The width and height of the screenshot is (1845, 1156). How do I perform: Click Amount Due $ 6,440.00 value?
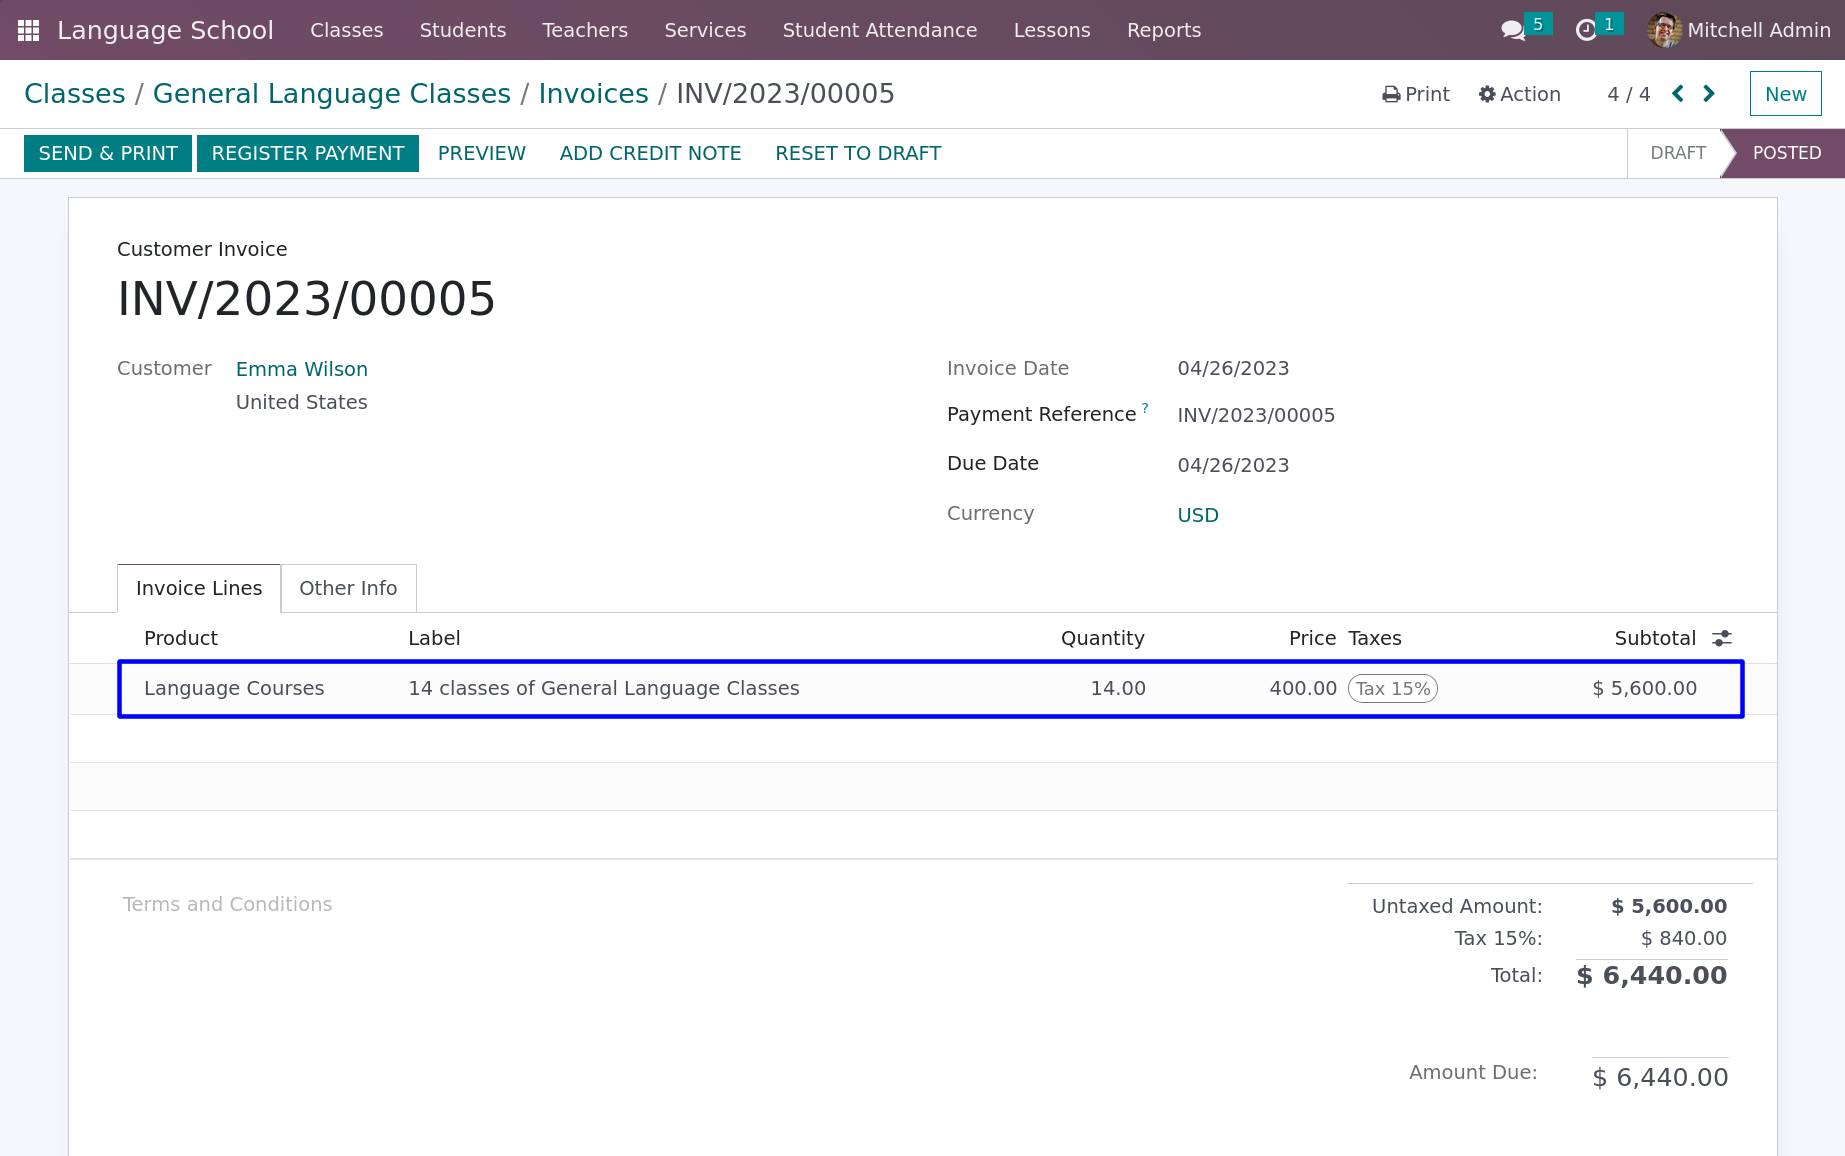coord(1660,1077)
